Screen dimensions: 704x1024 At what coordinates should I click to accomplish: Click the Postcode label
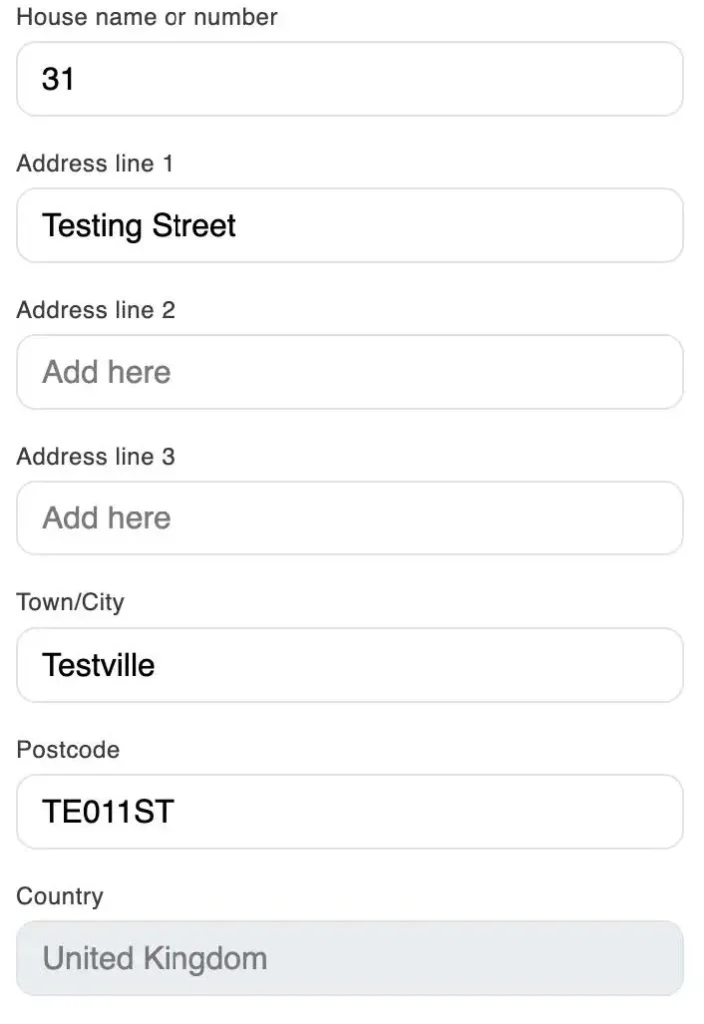pos(66,749)
